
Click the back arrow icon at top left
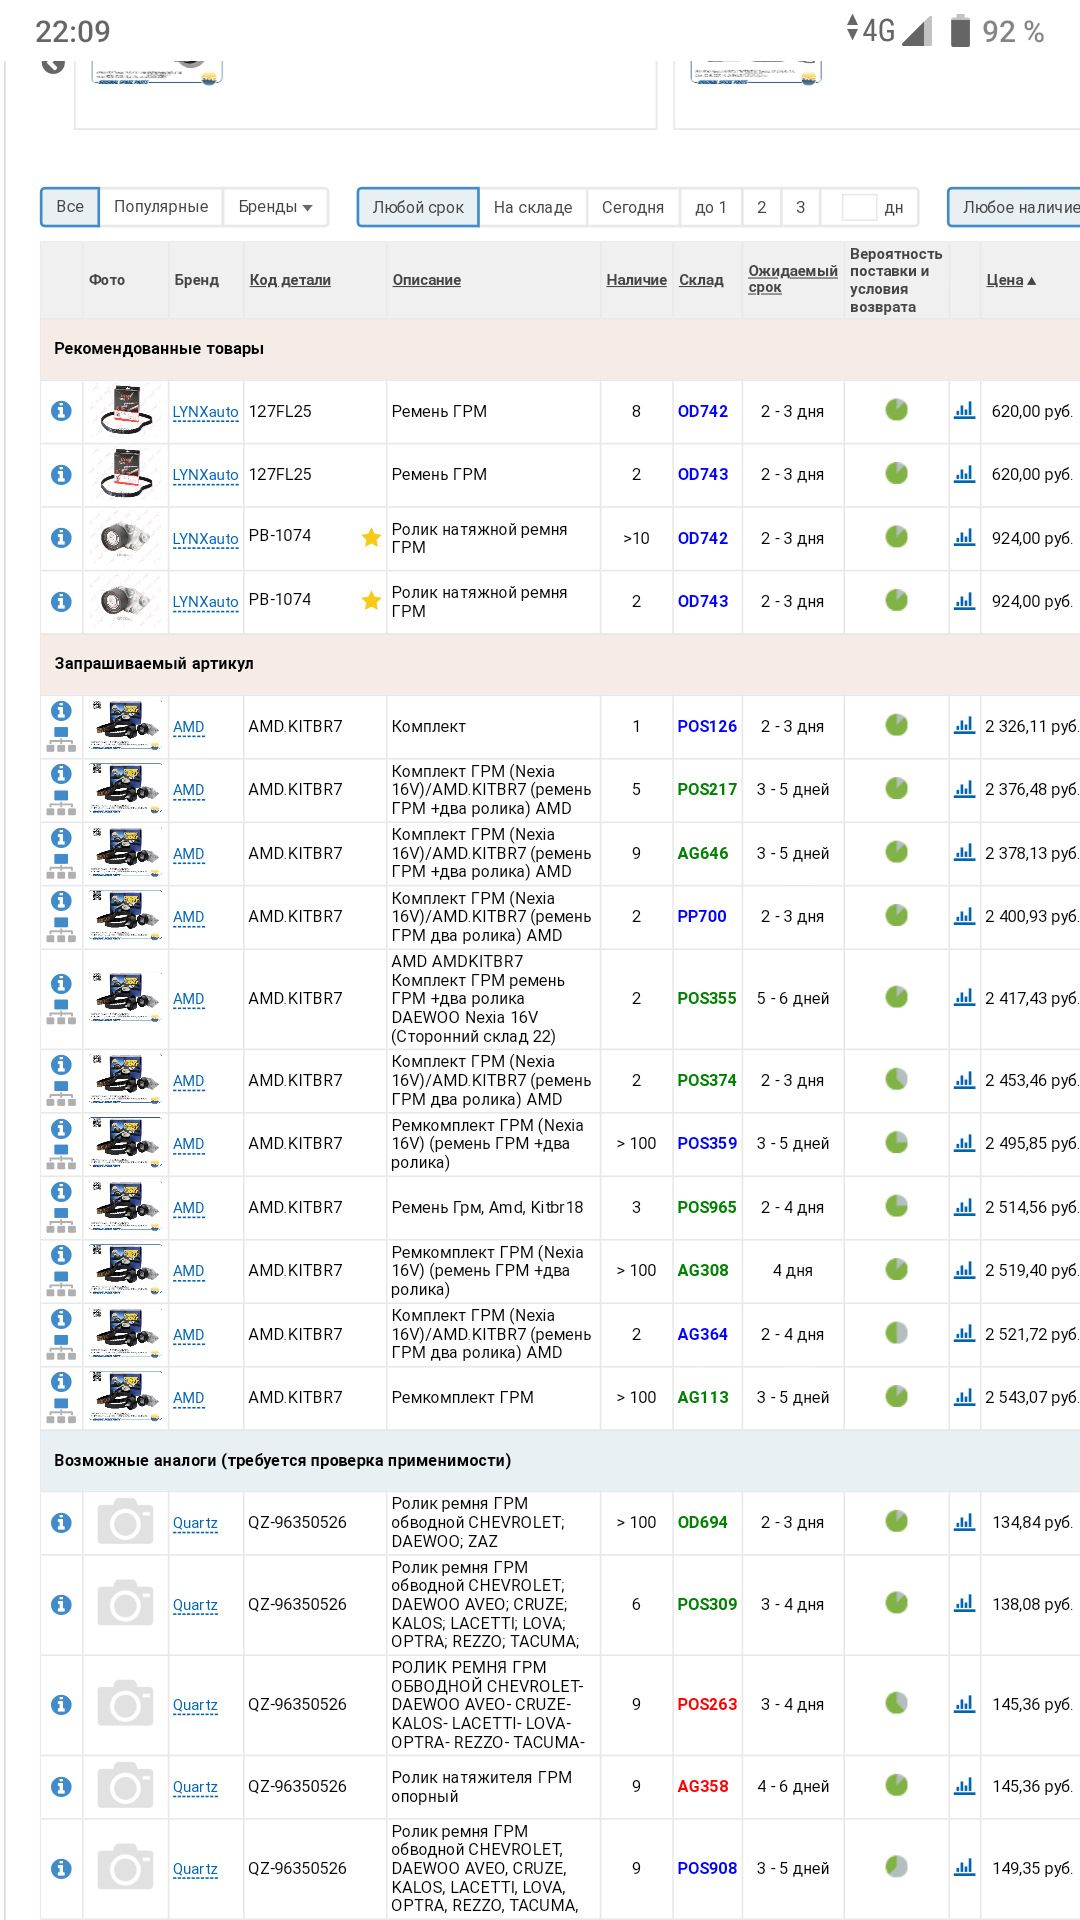(53, 65)
